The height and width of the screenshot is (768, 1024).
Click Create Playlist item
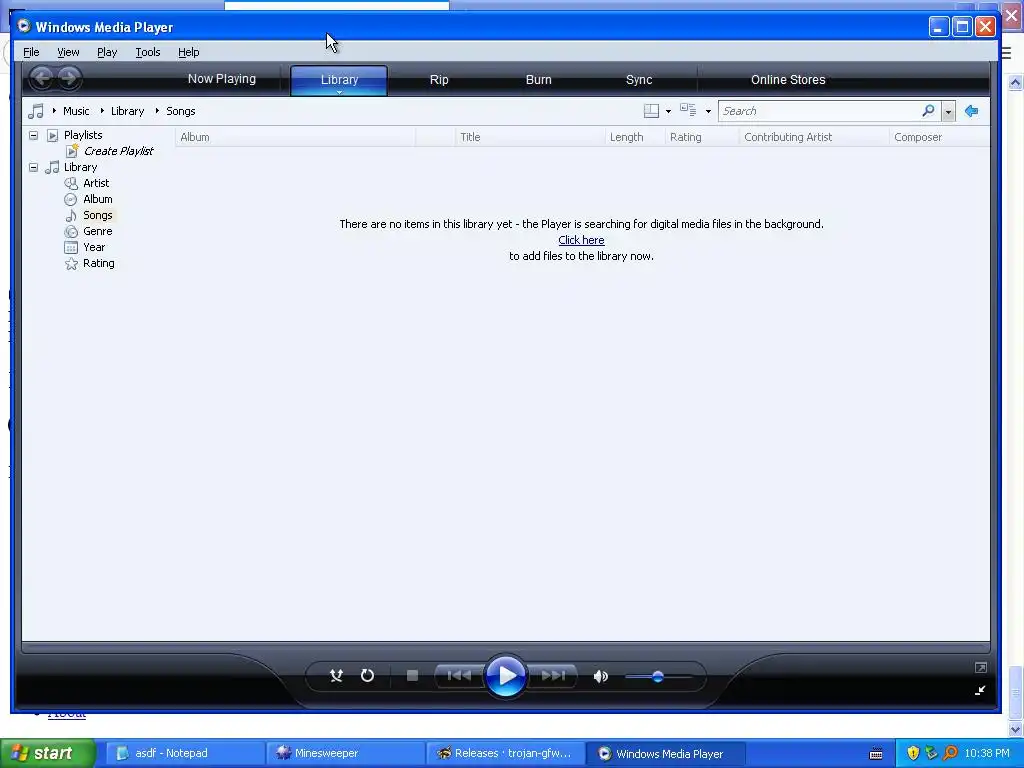pos(118,151)
